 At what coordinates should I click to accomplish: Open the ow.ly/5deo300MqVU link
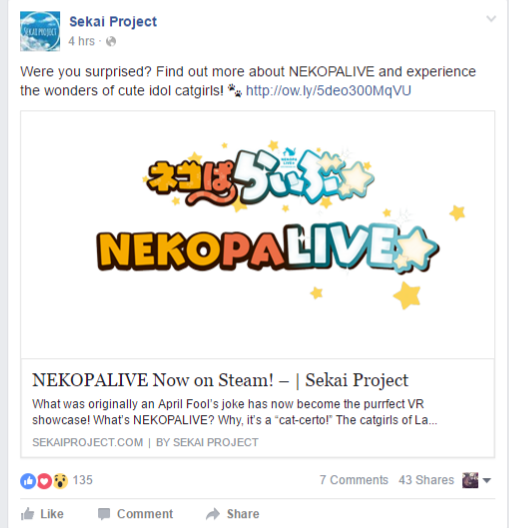click(x=328, y=91)
